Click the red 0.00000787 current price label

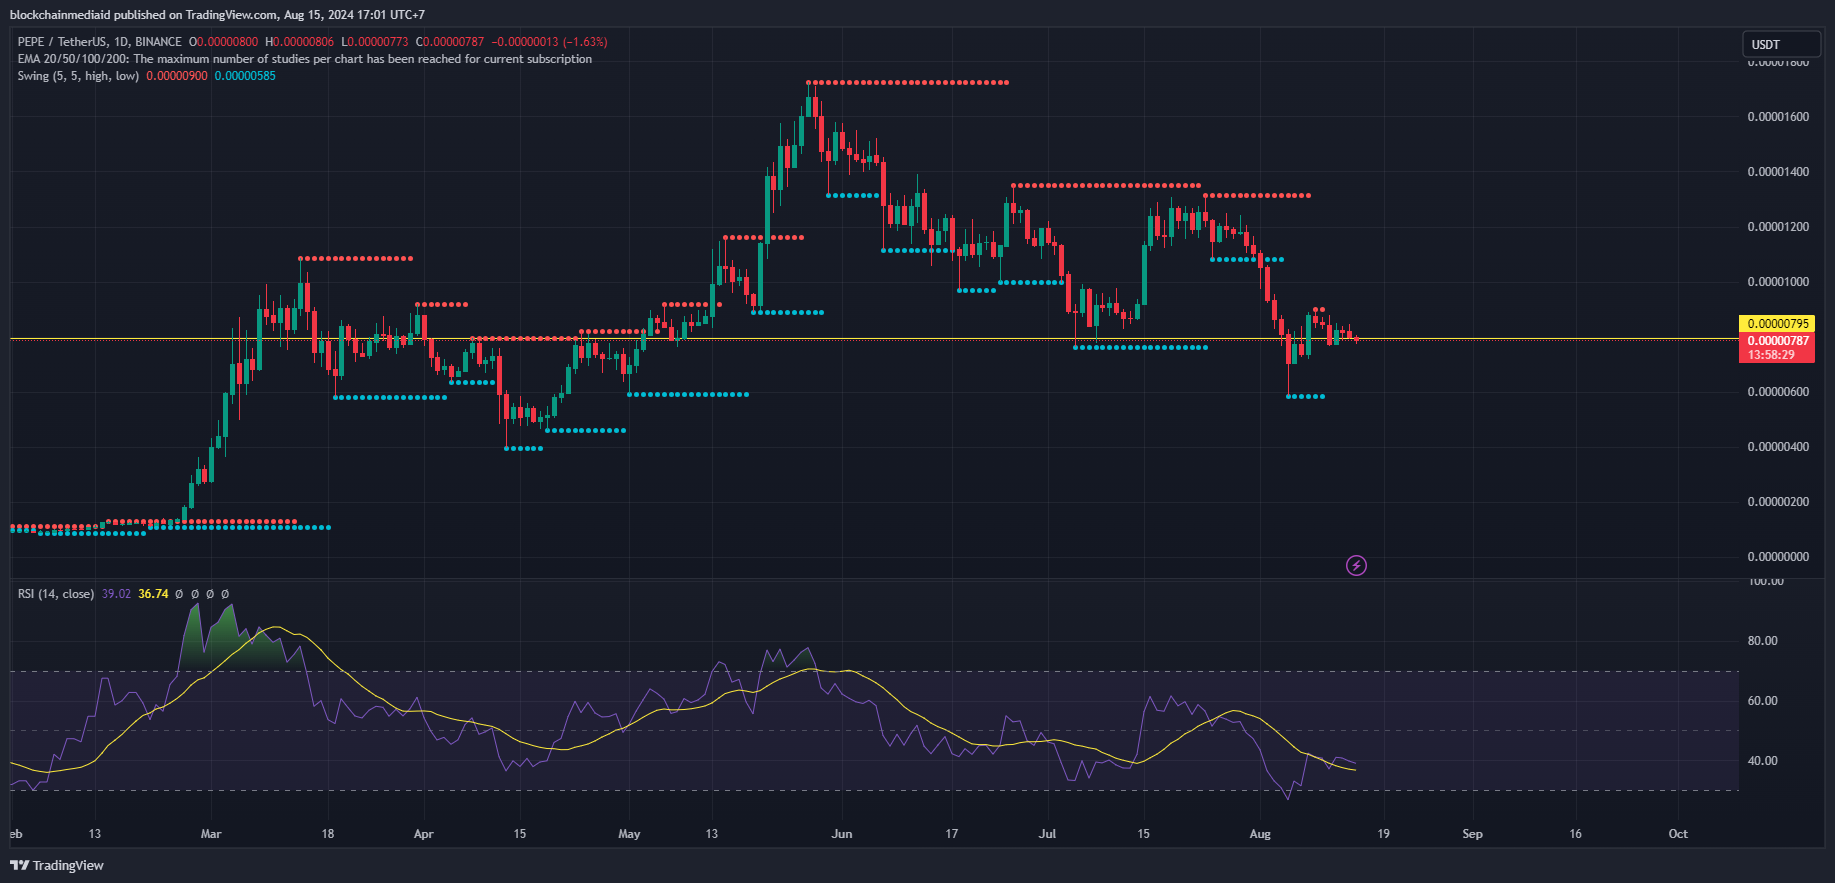(1777, 341)
